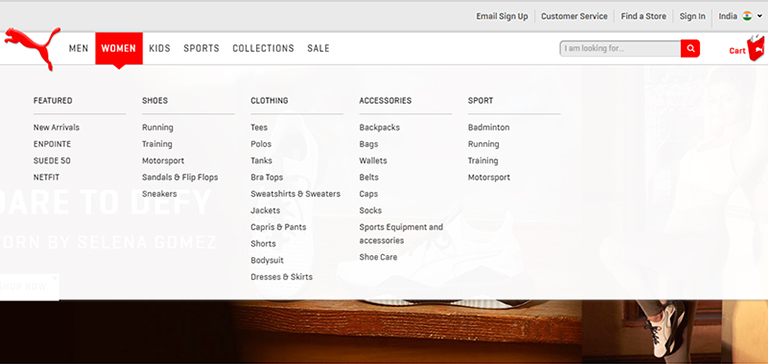Screen dimensions: 768x364
Task: Click Email Sign Up link
Action: click(502, 16)
